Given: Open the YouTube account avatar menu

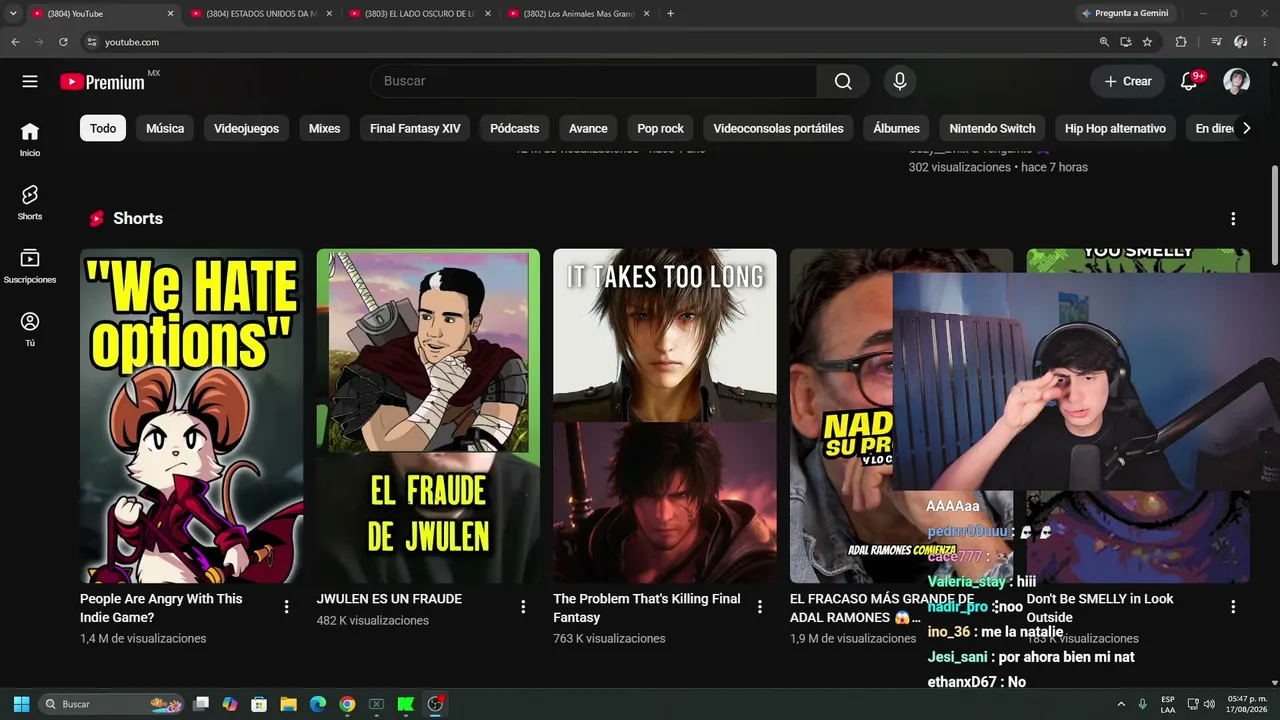Looking at the screenshot, I should (x=1236, y=81).
